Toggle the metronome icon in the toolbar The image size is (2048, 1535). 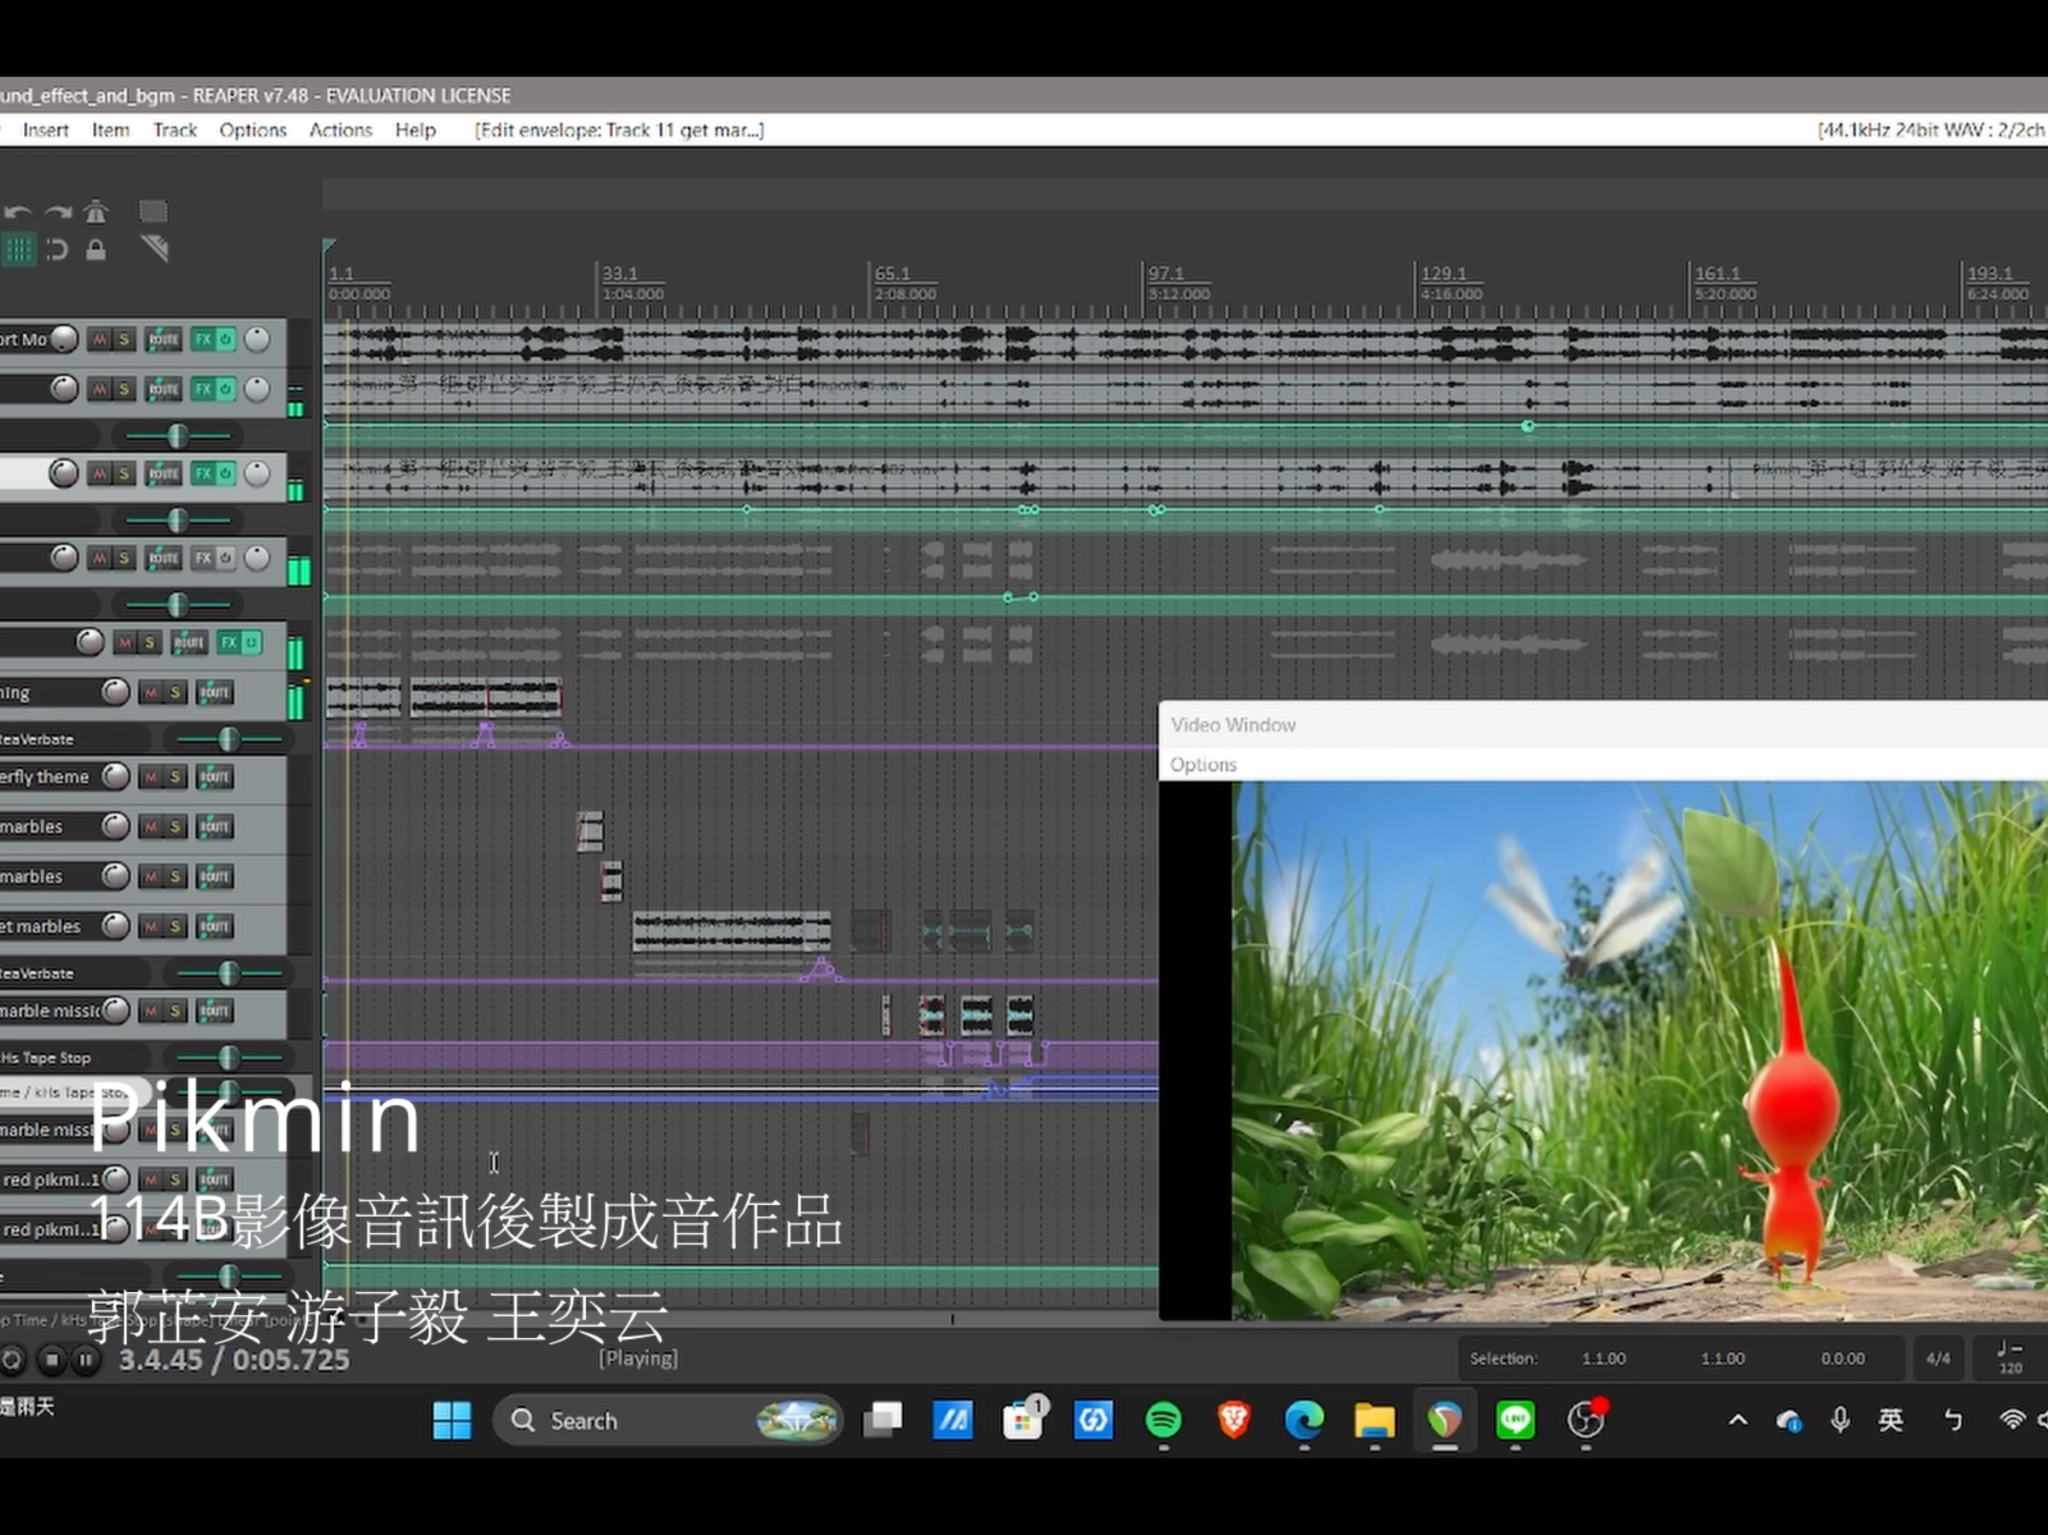click(x=96, y=211)
